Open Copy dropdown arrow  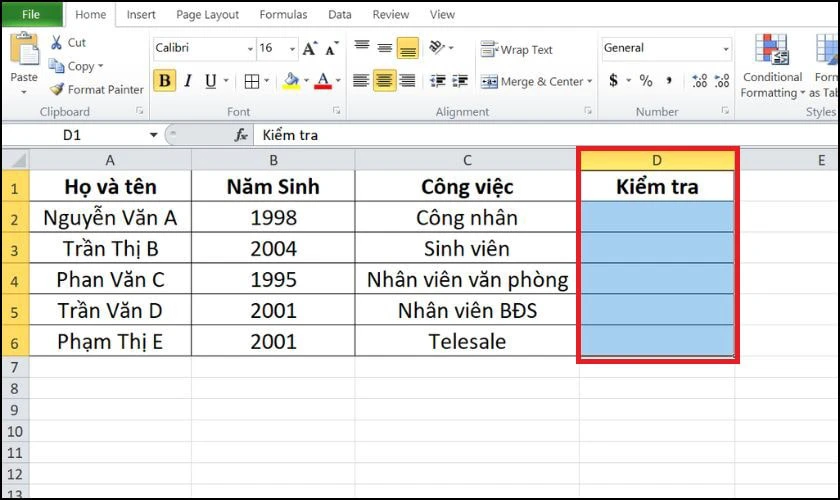tap(100, 66)
